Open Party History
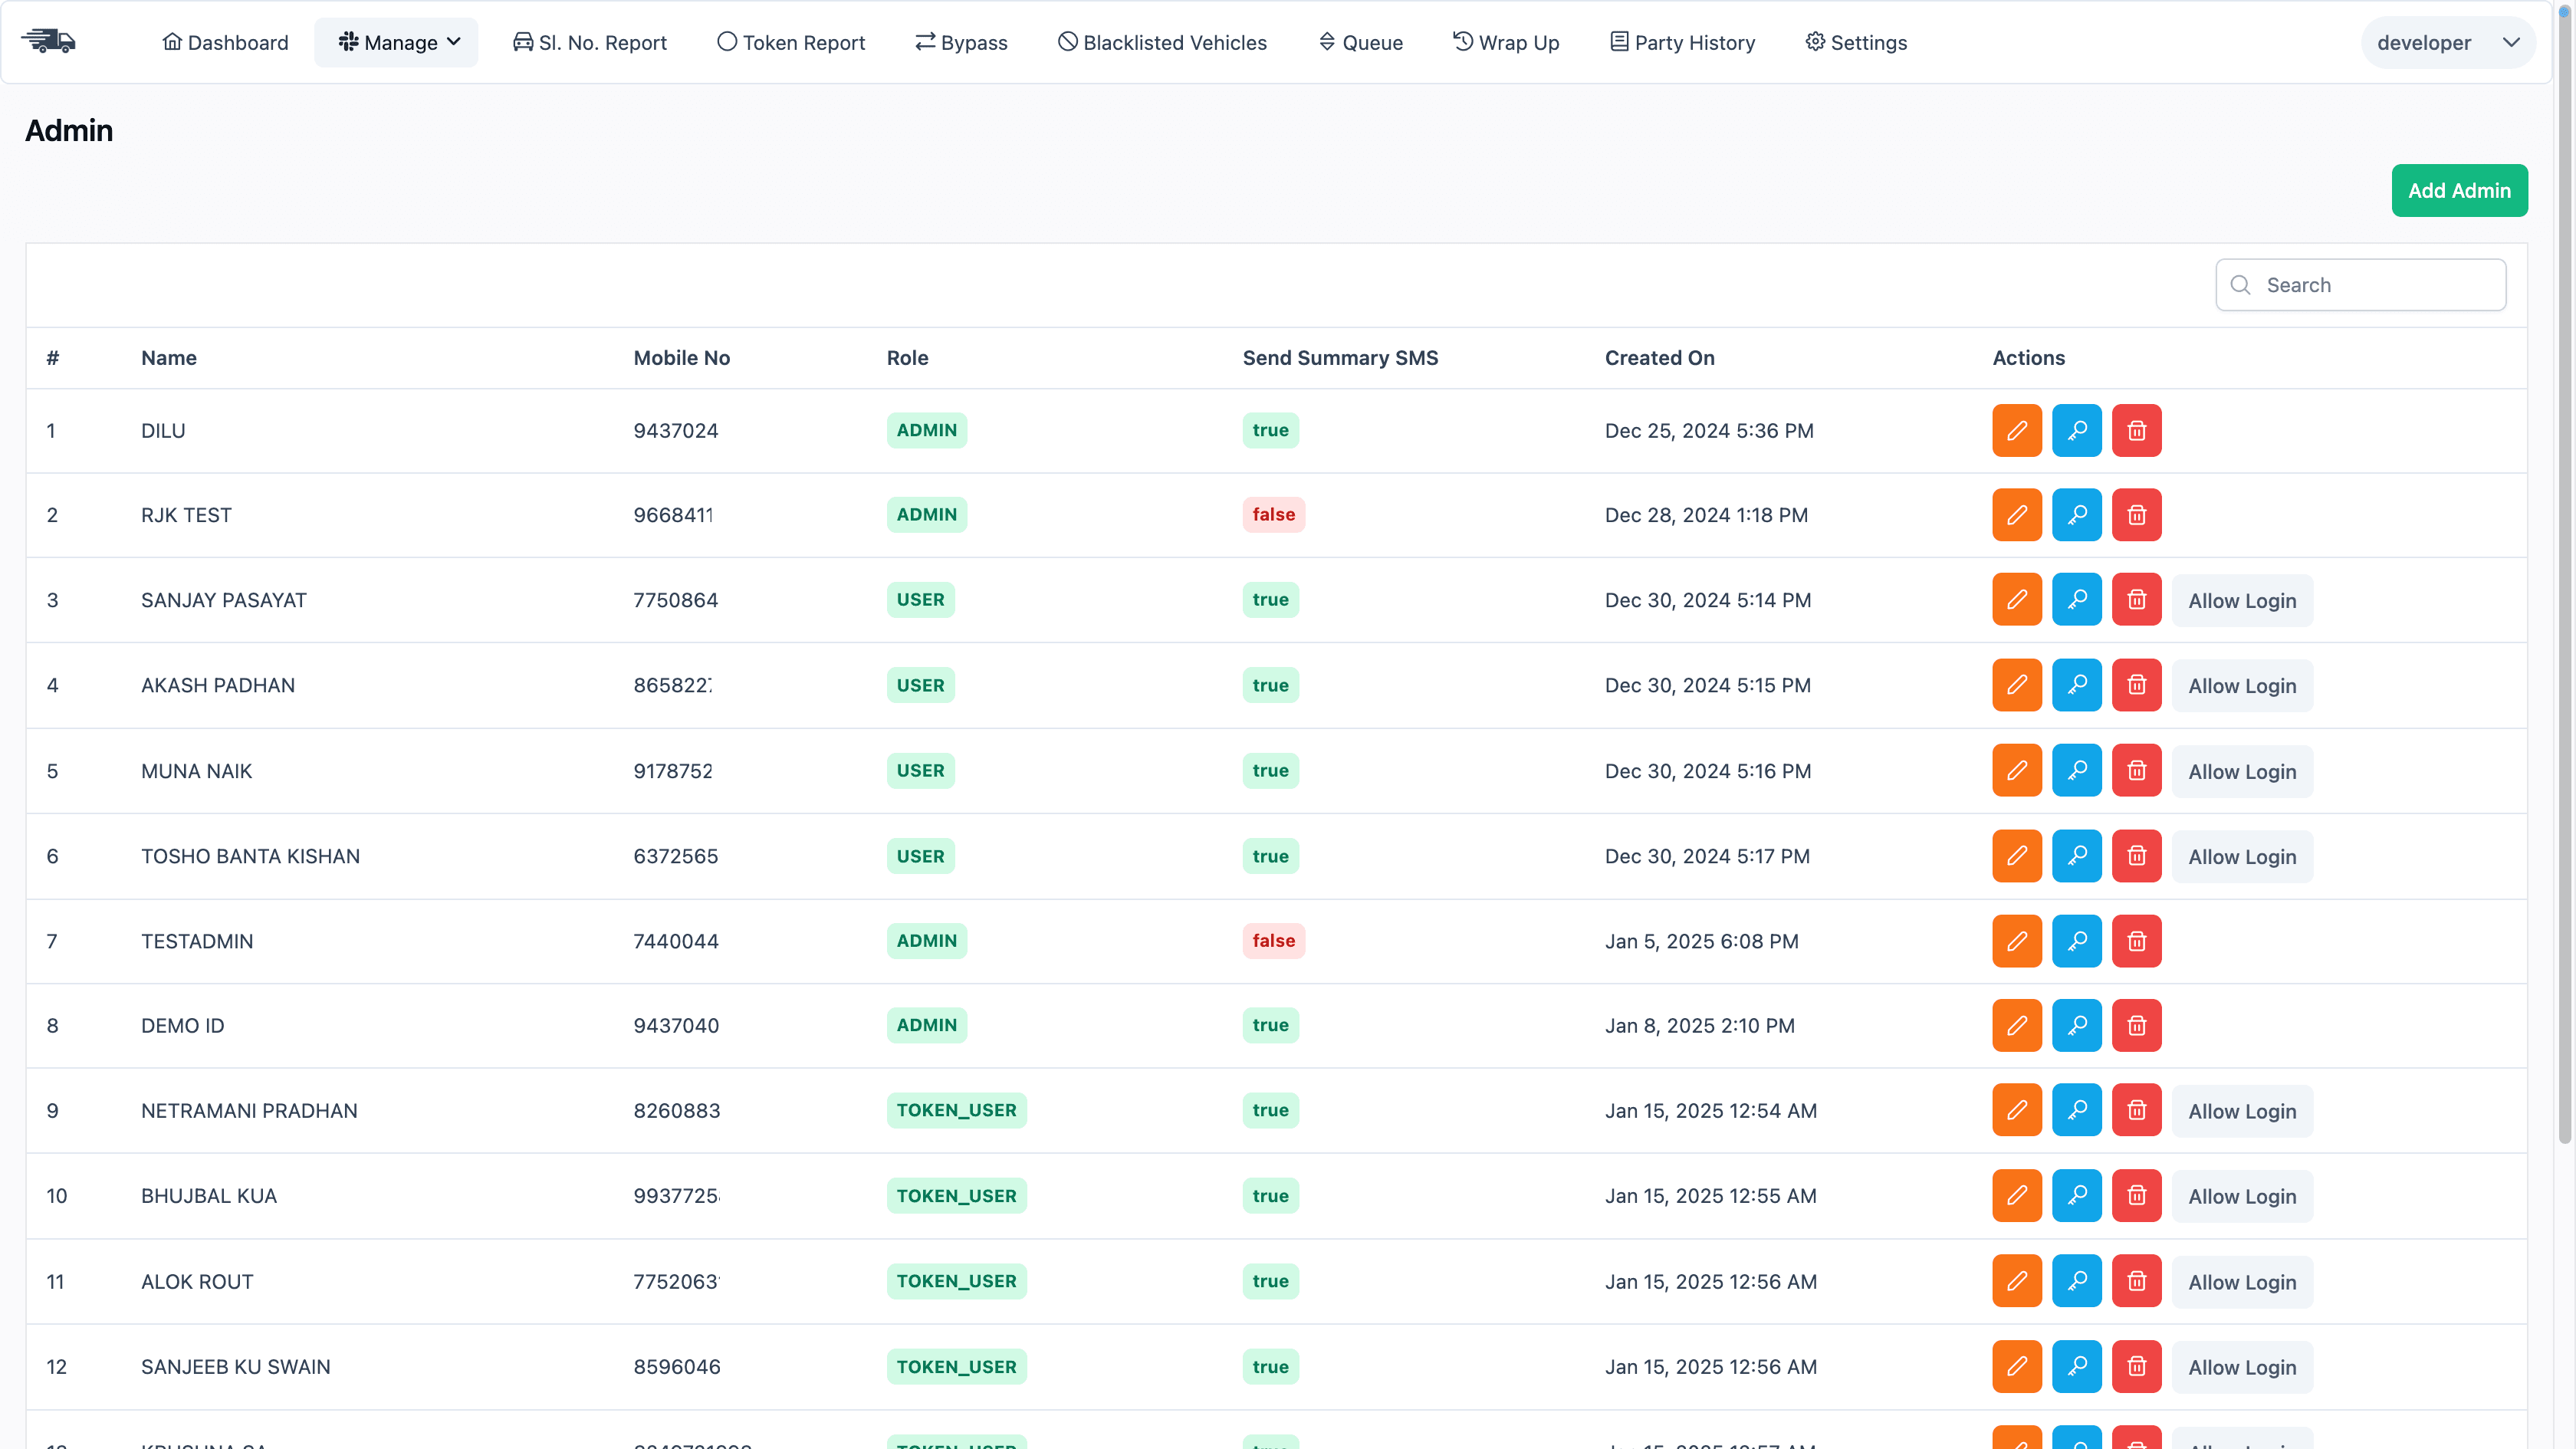This screenshot has width=2576, height=1449. click(1682, 42)
